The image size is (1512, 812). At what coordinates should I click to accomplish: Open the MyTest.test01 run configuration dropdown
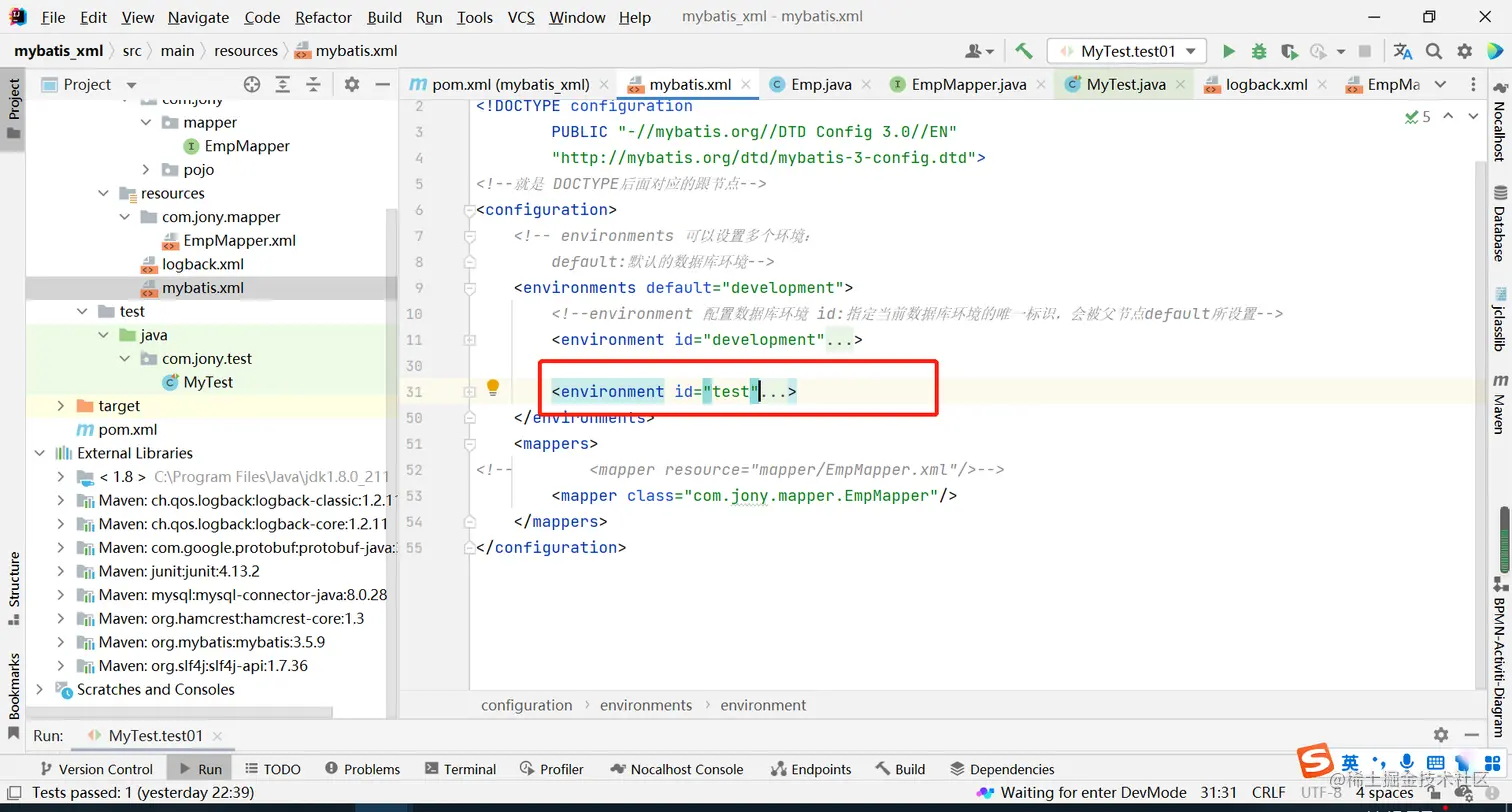point(1127,51)
